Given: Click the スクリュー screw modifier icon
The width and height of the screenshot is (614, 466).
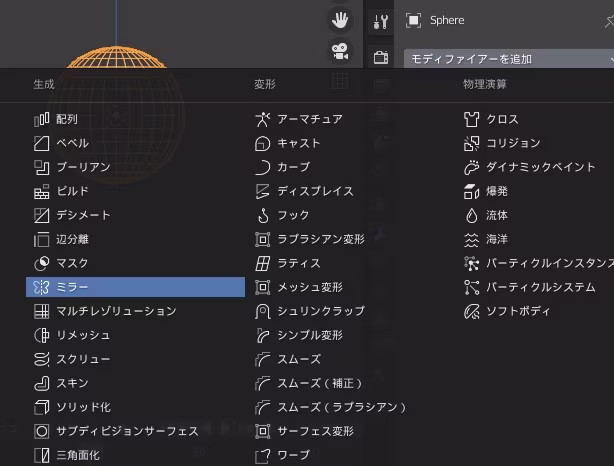Looking at the screenshot, I should tap(42, 359).
